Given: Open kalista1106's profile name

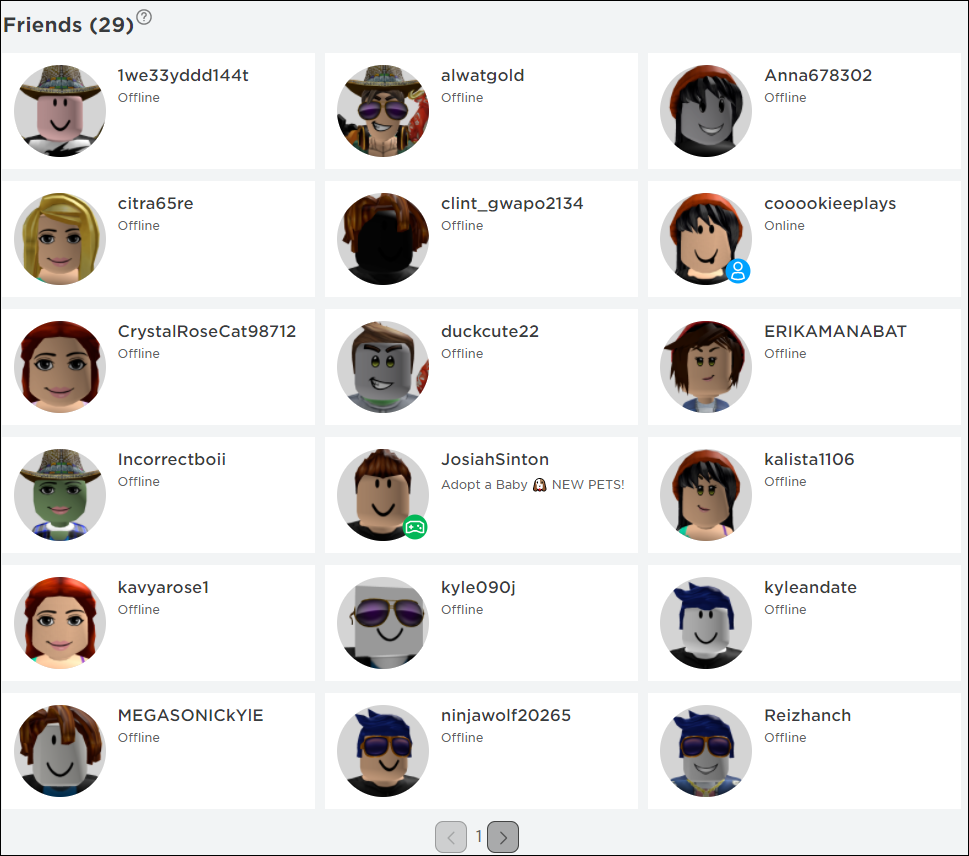Looking at the screenshot, I should [809, 459].
